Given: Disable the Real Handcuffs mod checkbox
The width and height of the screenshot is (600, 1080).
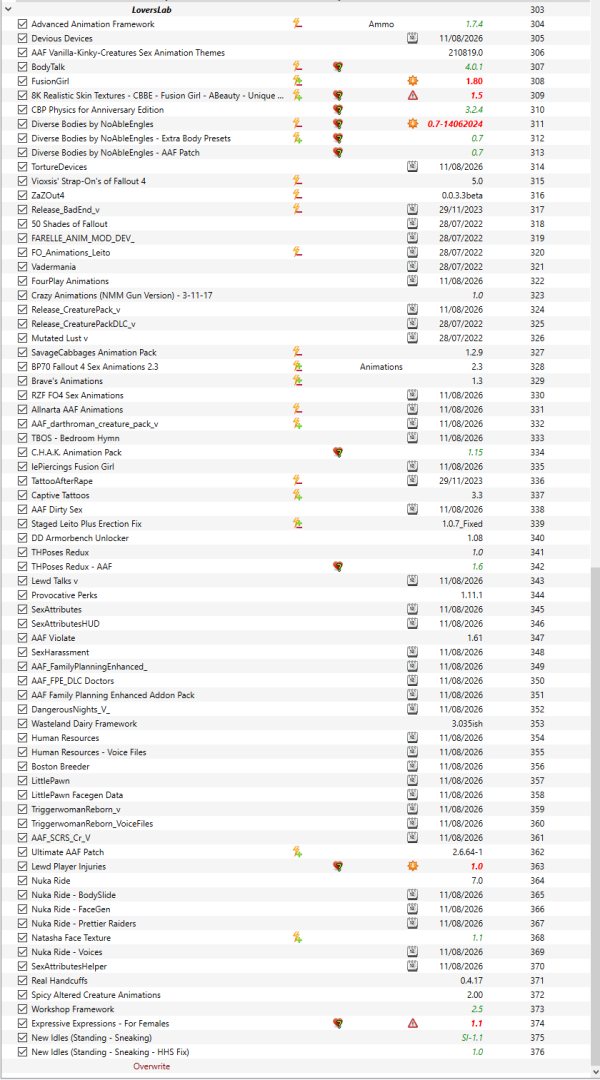Looking at the screenshot, I should click(x=23, y=981).
